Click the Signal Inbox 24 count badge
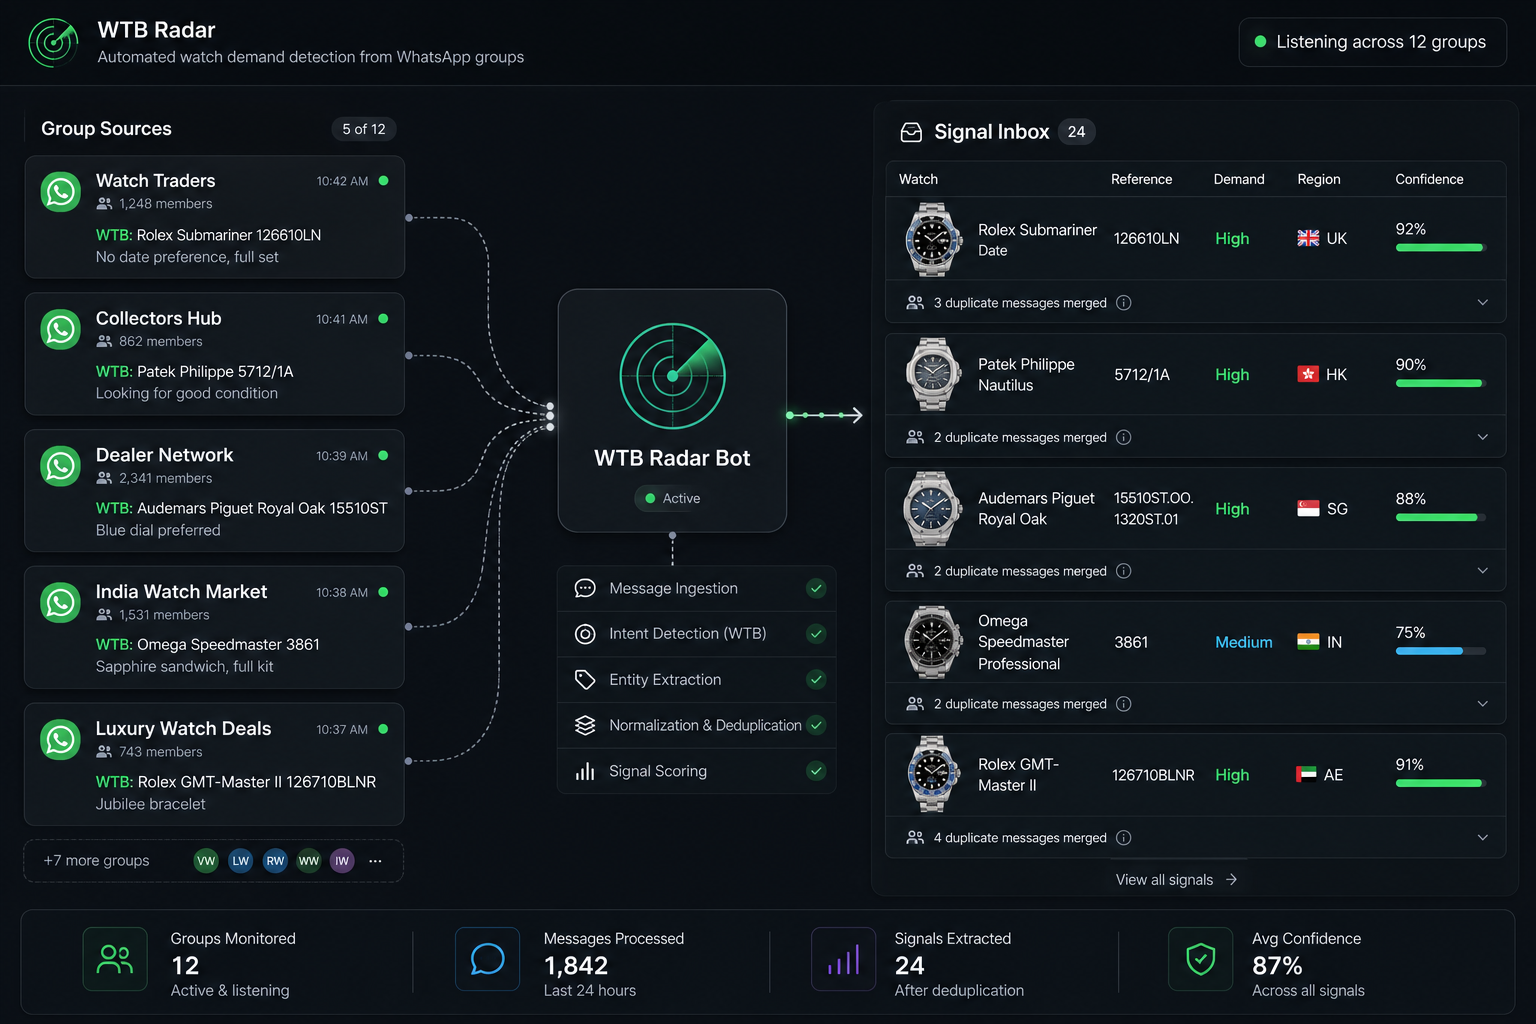Screen dimensions: 1536x1024 click(x=1076, y=132)
